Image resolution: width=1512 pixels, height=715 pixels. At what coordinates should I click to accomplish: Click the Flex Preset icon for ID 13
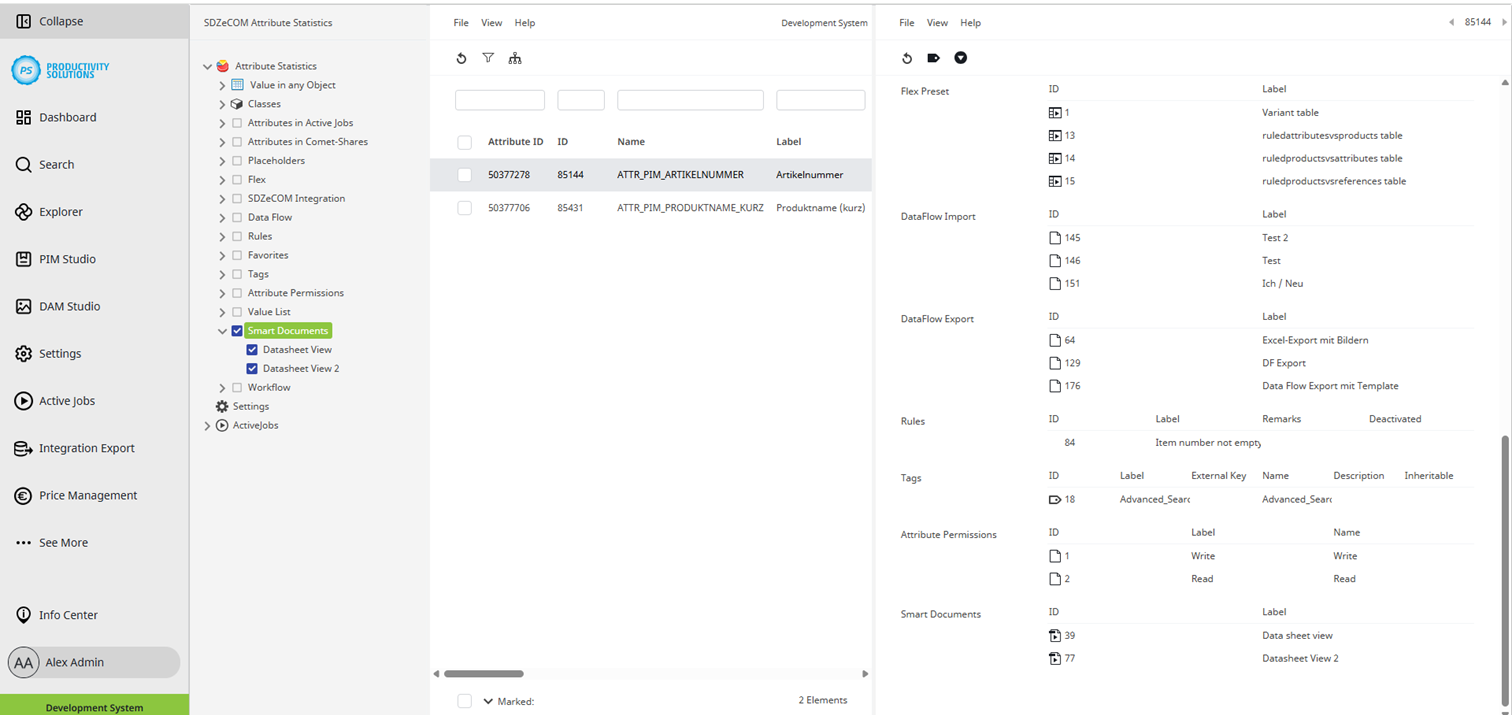tap(1055, 135)
